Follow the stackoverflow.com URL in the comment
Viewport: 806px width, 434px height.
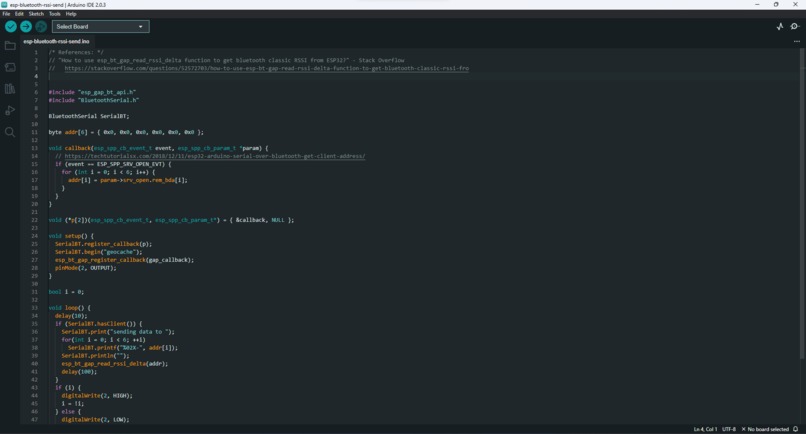click(x=266, y=68)
